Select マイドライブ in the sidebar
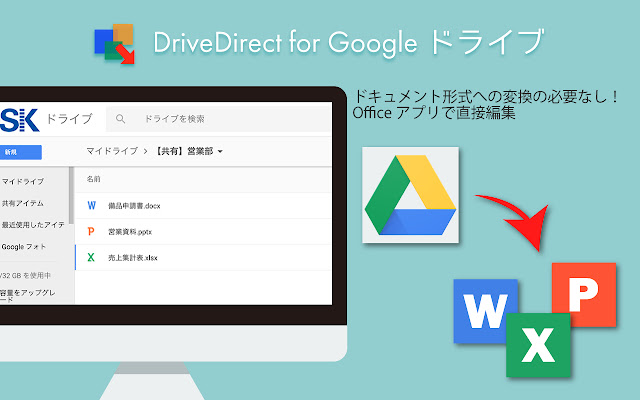The image size is (640, 400). [22, 181]
